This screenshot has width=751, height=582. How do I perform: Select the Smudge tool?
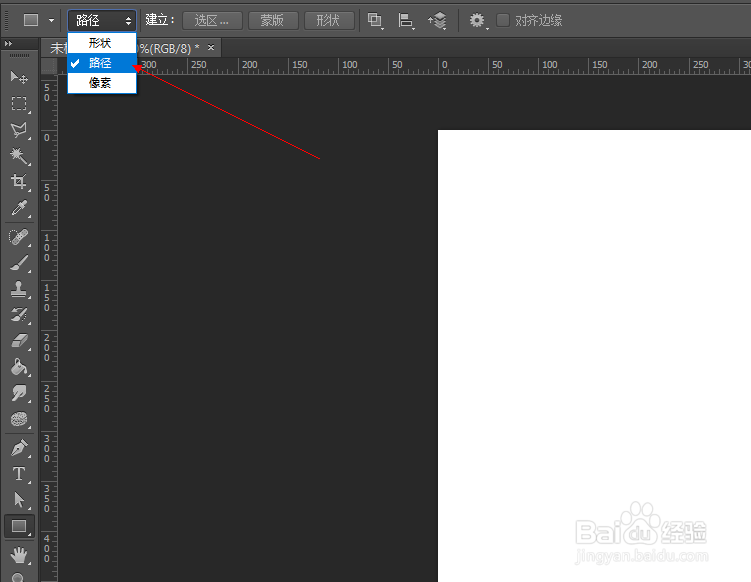(19, 393)
